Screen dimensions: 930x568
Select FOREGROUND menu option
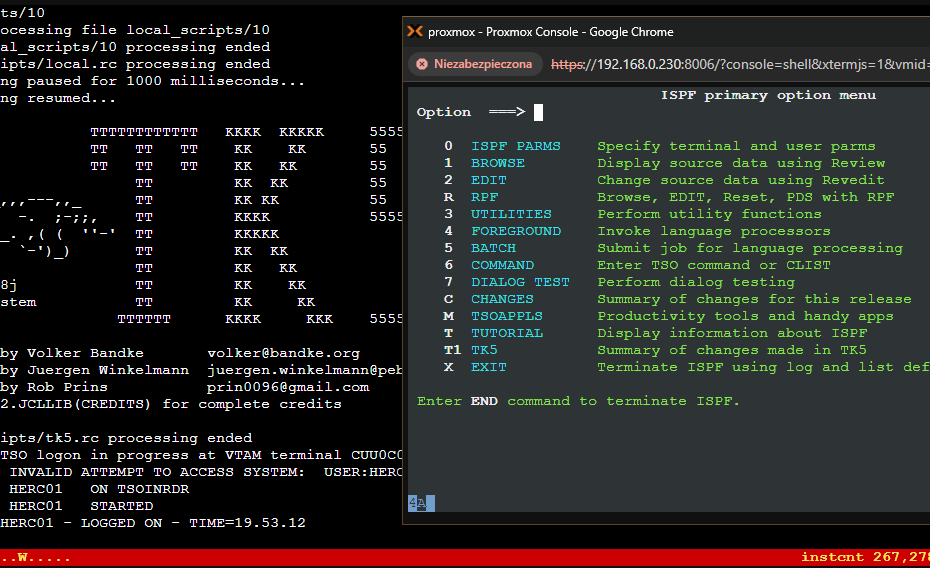click(516, 231)
